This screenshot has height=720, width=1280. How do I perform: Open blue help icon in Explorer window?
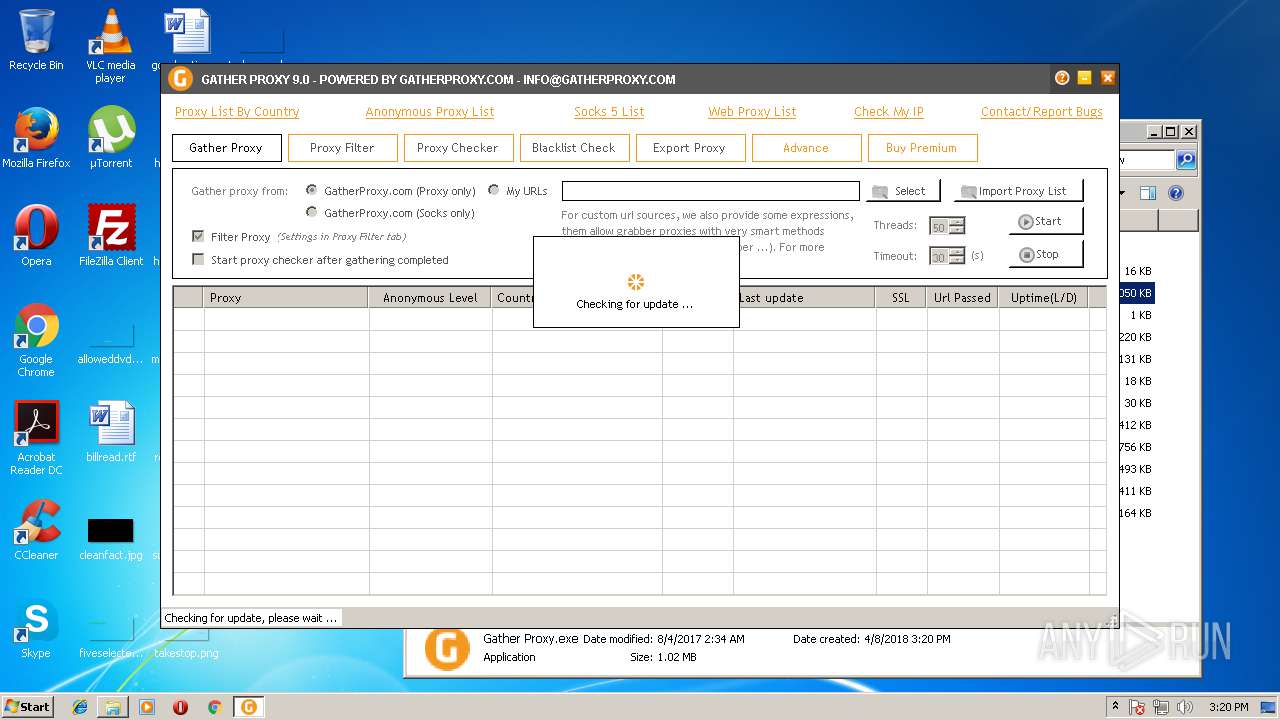coord(1176,193)
